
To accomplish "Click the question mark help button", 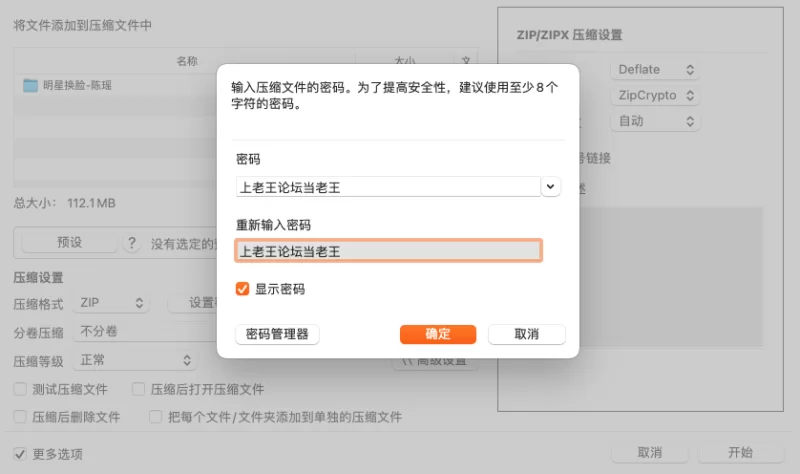I will [131, 243].
